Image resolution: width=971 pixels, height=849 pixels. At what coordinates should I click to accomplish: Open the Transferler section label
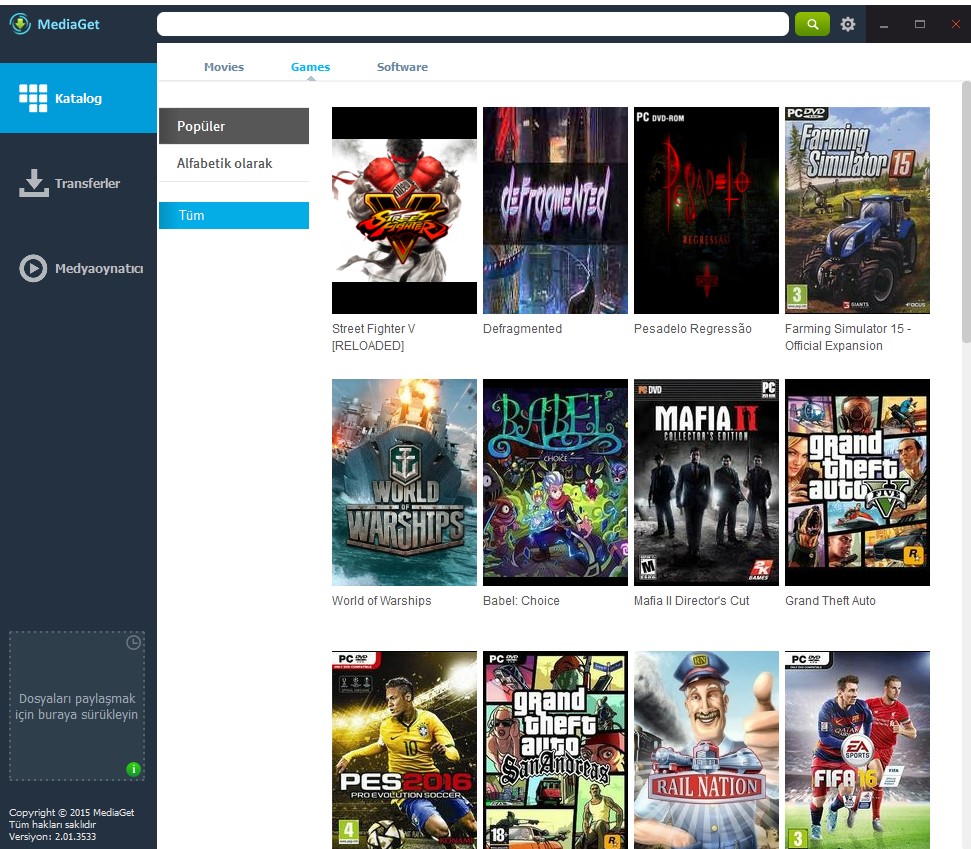coord(87,183)
